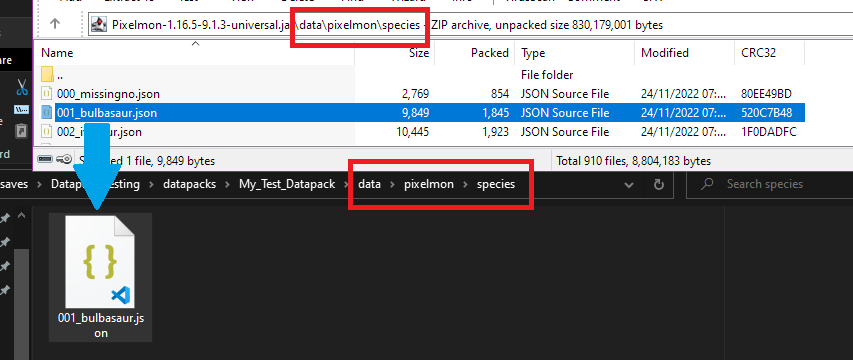This screenshot has width=853, height=360.
Task: Select the 000_missingno.json file in WinRAR
Action: [x=108, y=94]
